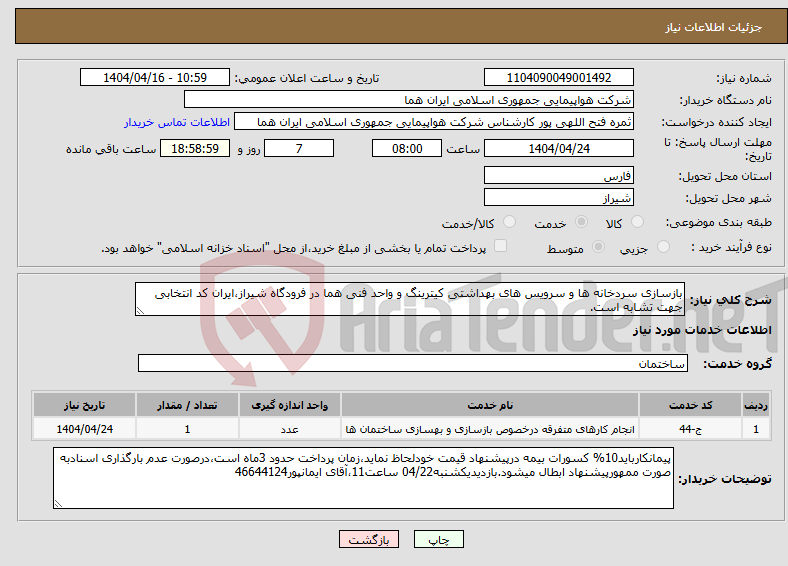
Task: Click the اطلاعات خدمات مورد نیاز heading
Action: (x=702, y=330)
